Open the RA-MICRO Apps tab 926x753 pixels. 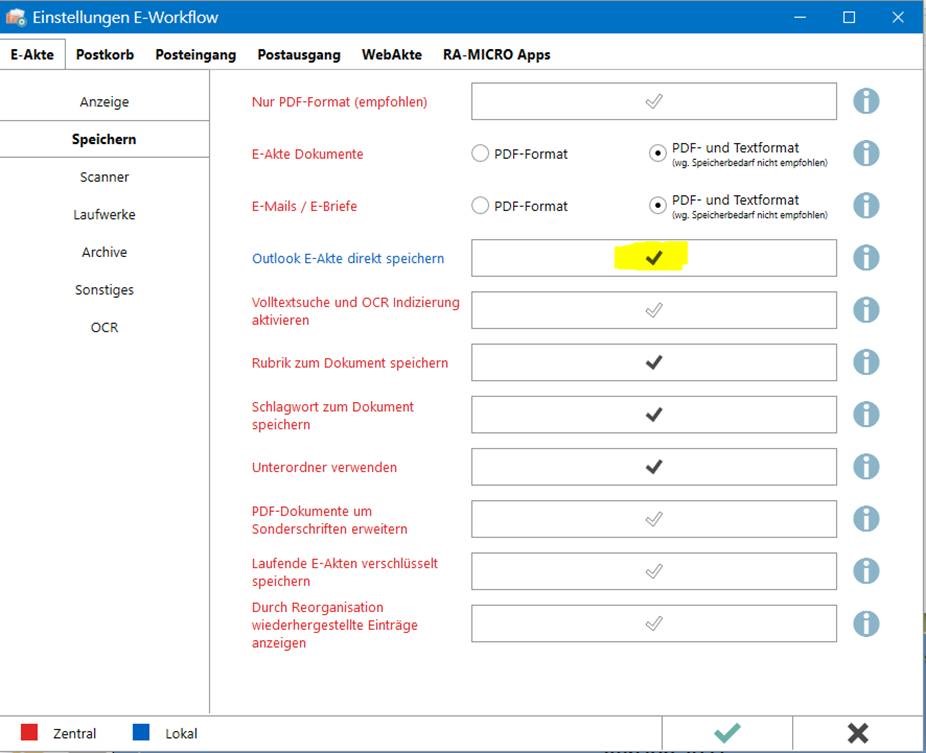click(x=497, y=54)
